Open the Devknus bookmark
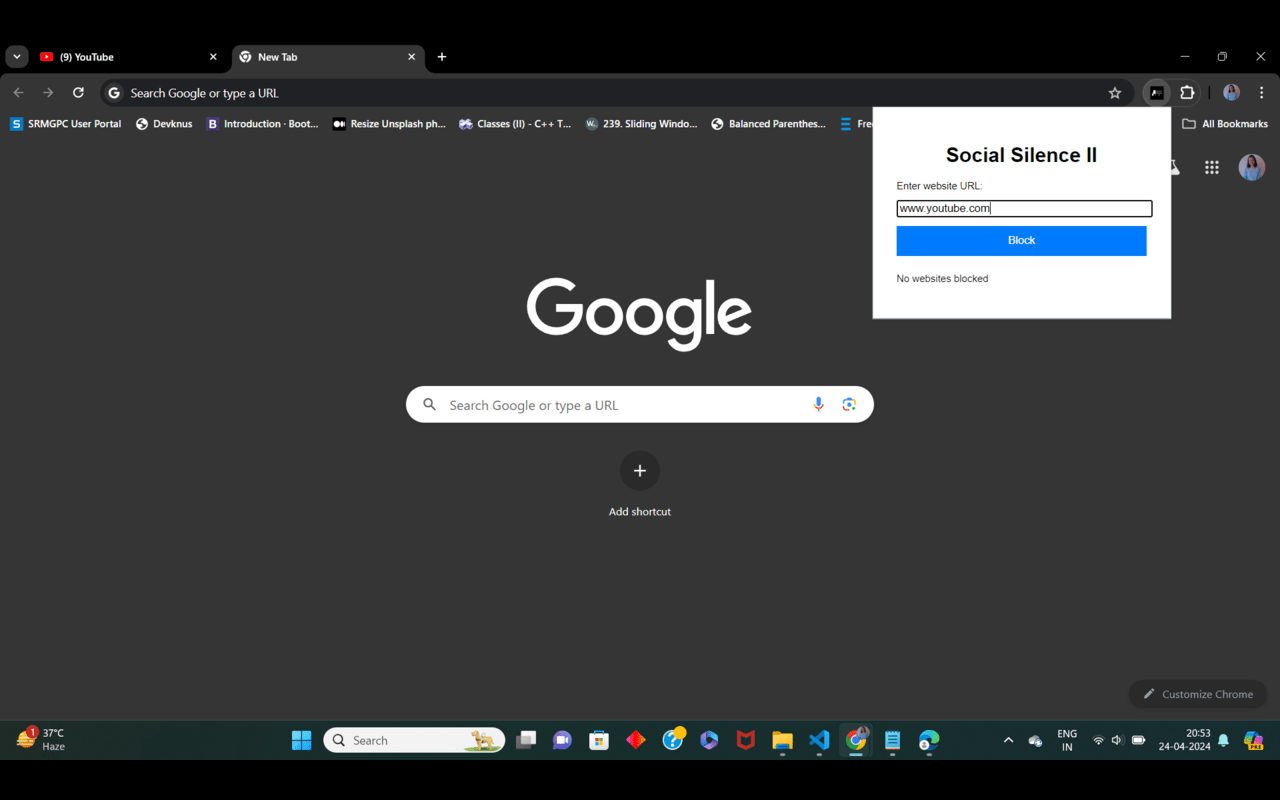Viewport: 1280px width, 800px height. coord(164,124)
